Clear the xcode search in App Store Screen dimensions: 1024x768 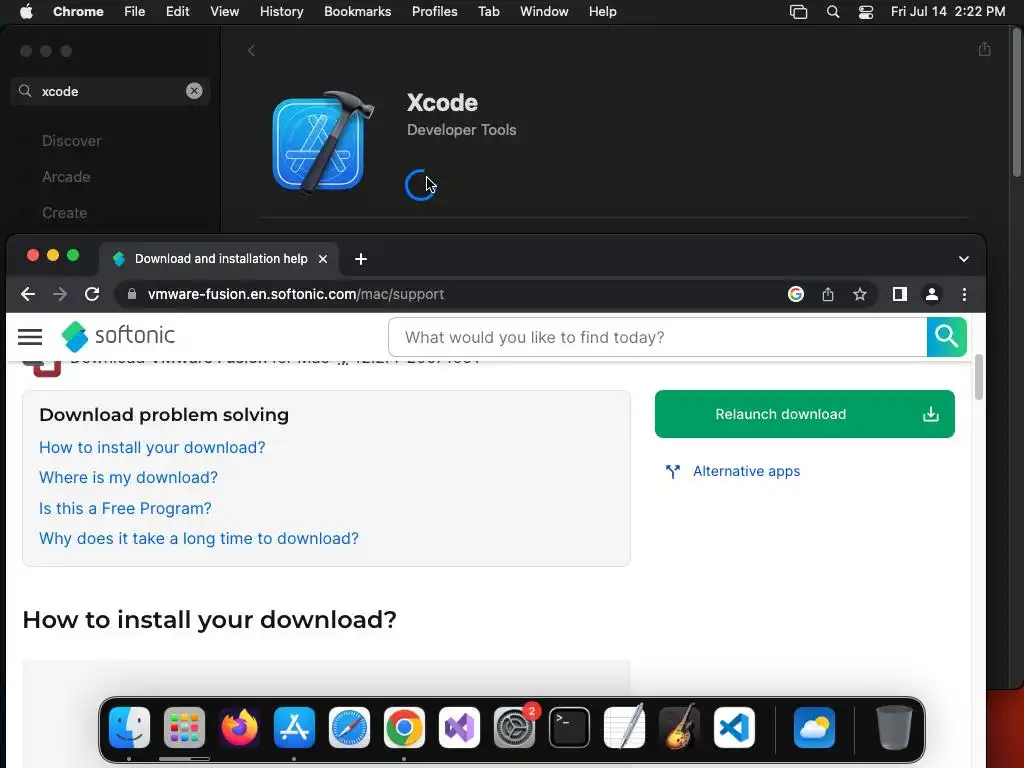[x=194, y=91]
